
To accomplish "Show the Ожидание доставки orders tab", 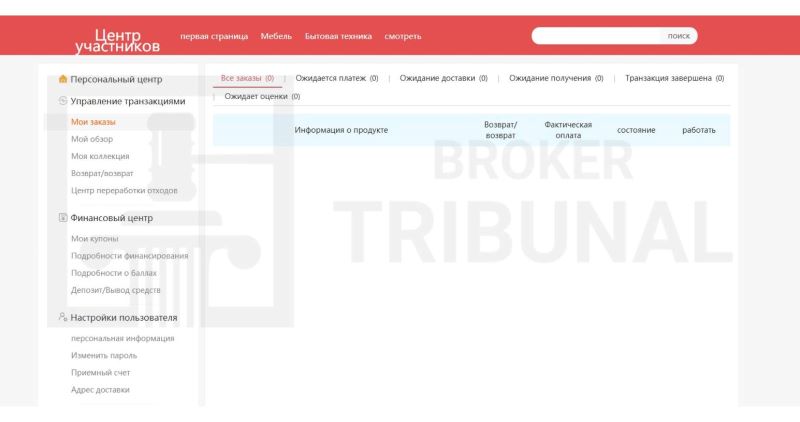I will [x=443, y=78].
